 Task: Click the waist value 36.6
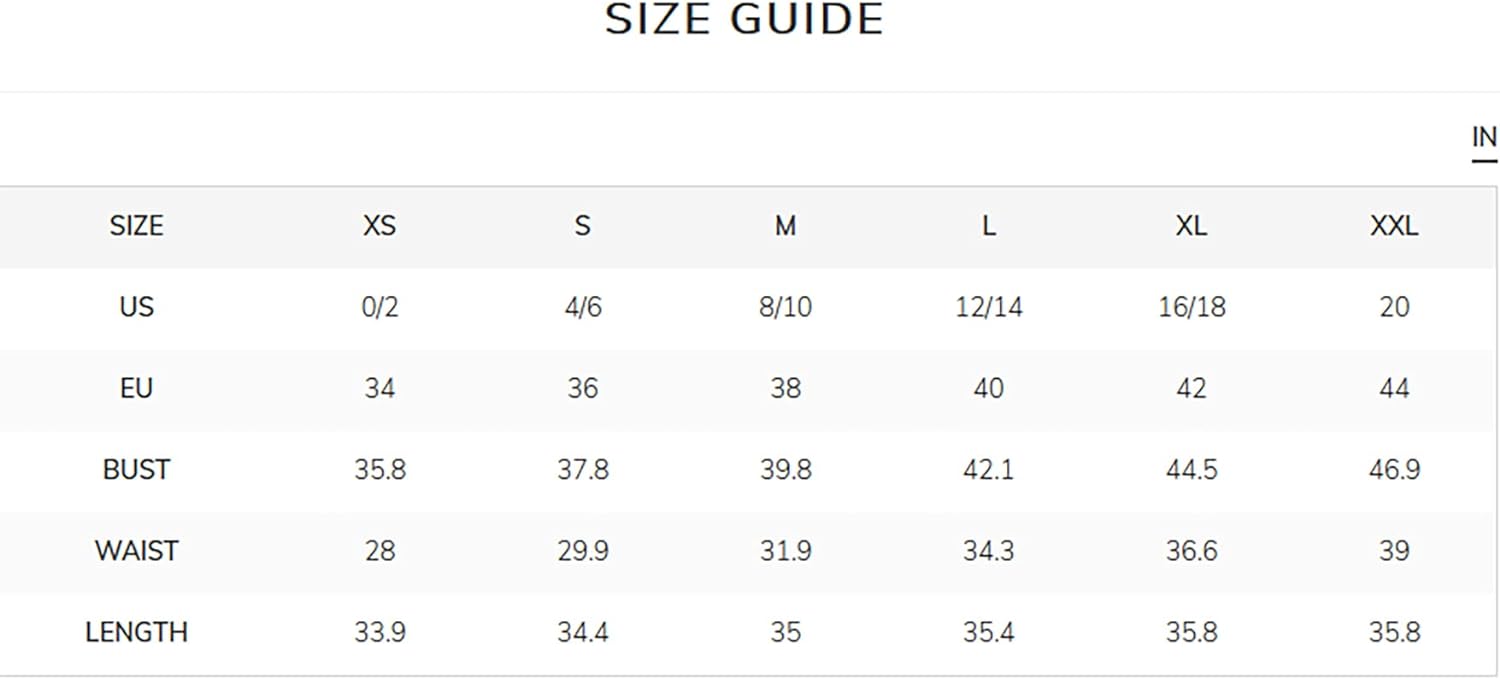[1191, 550]
